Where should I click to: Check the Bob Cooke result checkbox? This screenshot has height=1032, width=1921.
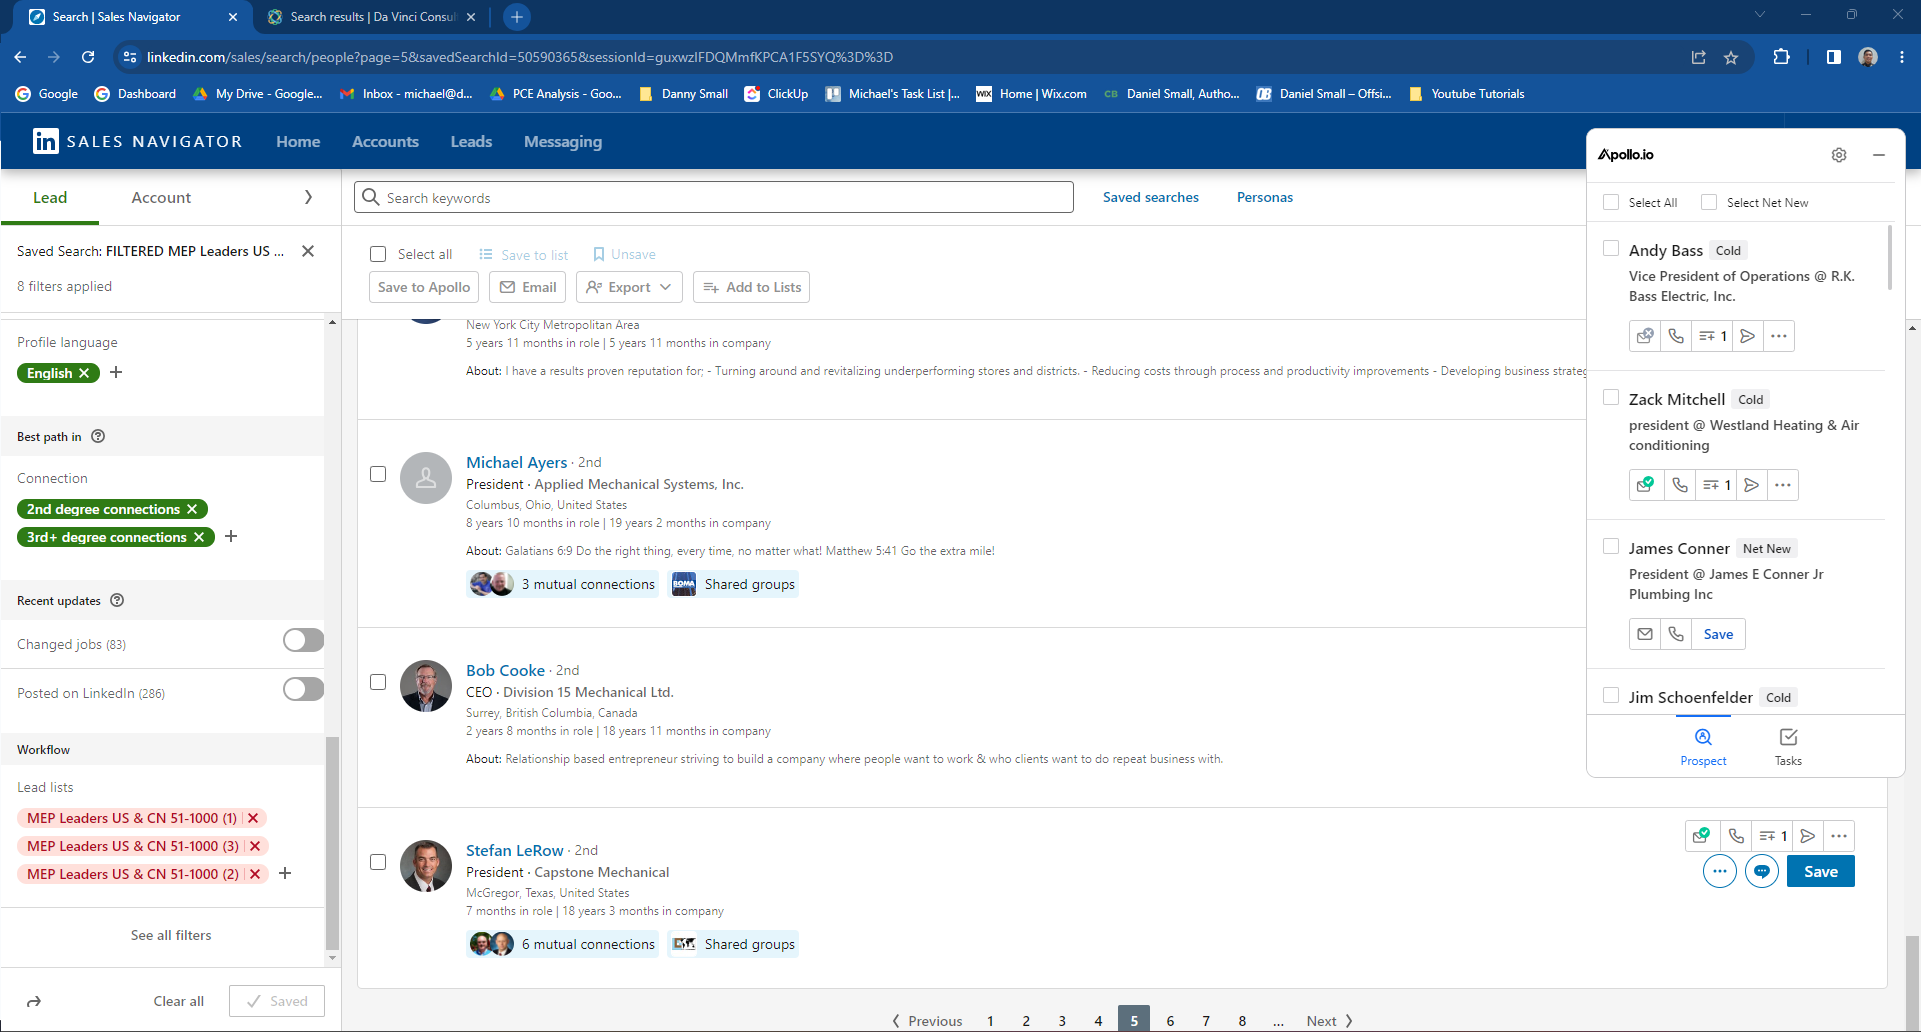(378, 682)
